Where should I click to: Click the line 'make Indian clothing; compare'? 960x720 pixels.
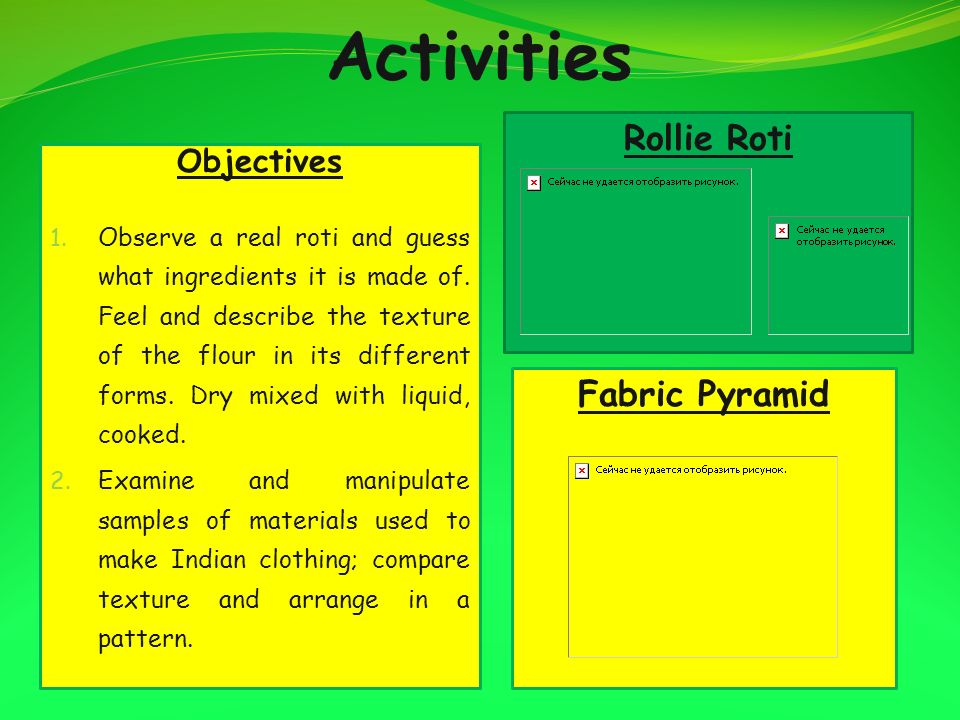(284, 560)
